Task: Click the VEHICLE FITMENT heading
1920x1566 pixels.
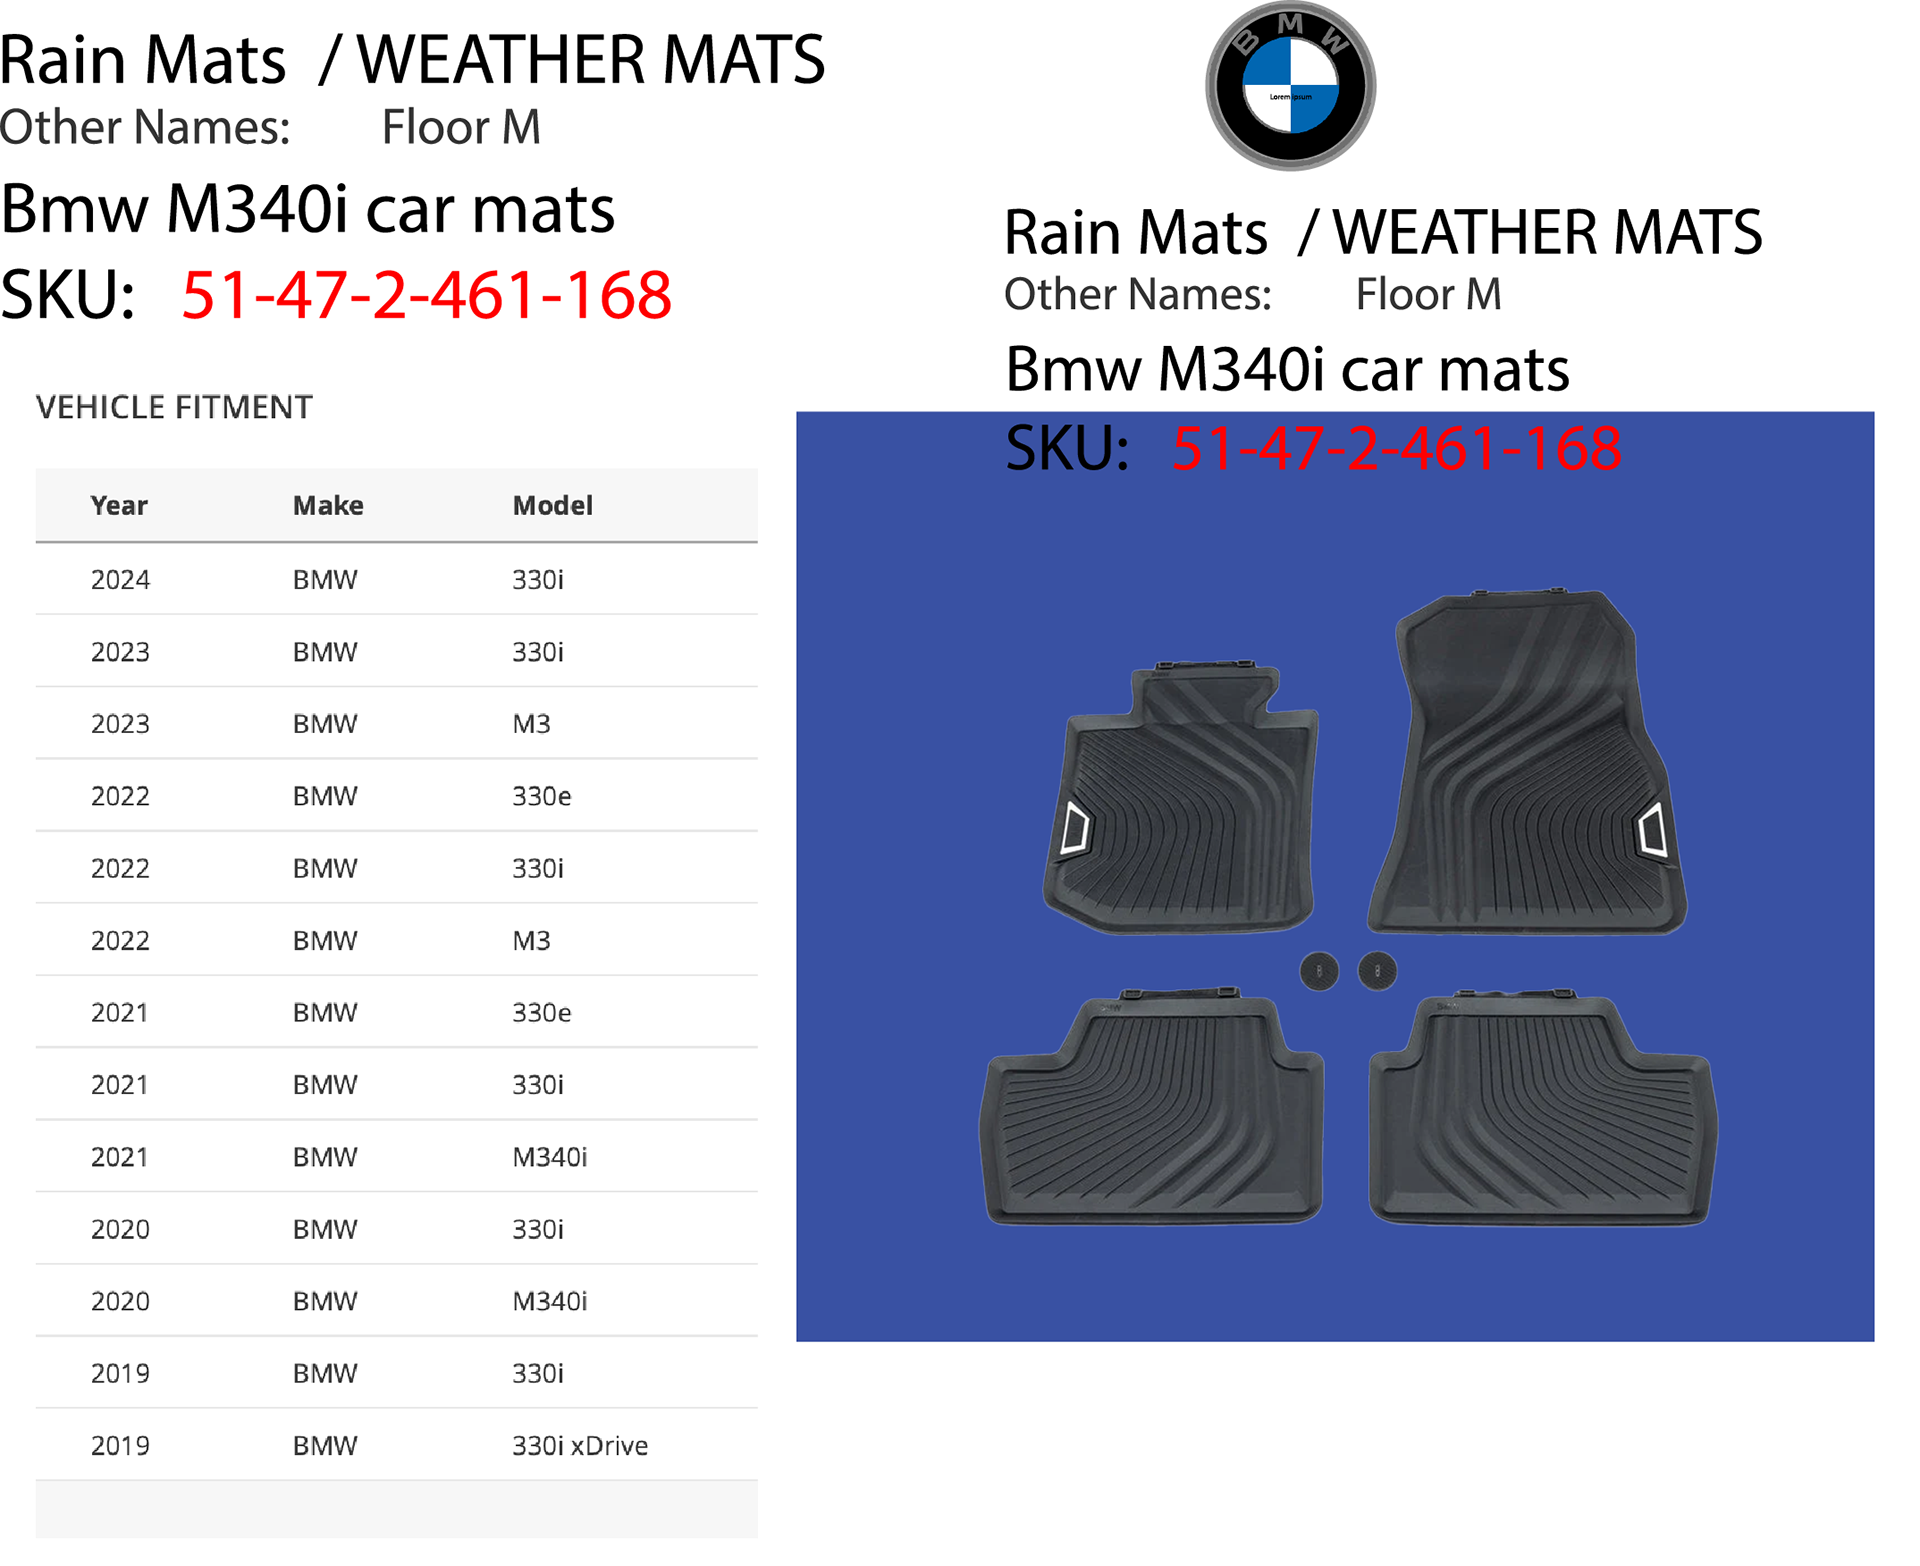Action: point(174,408)
